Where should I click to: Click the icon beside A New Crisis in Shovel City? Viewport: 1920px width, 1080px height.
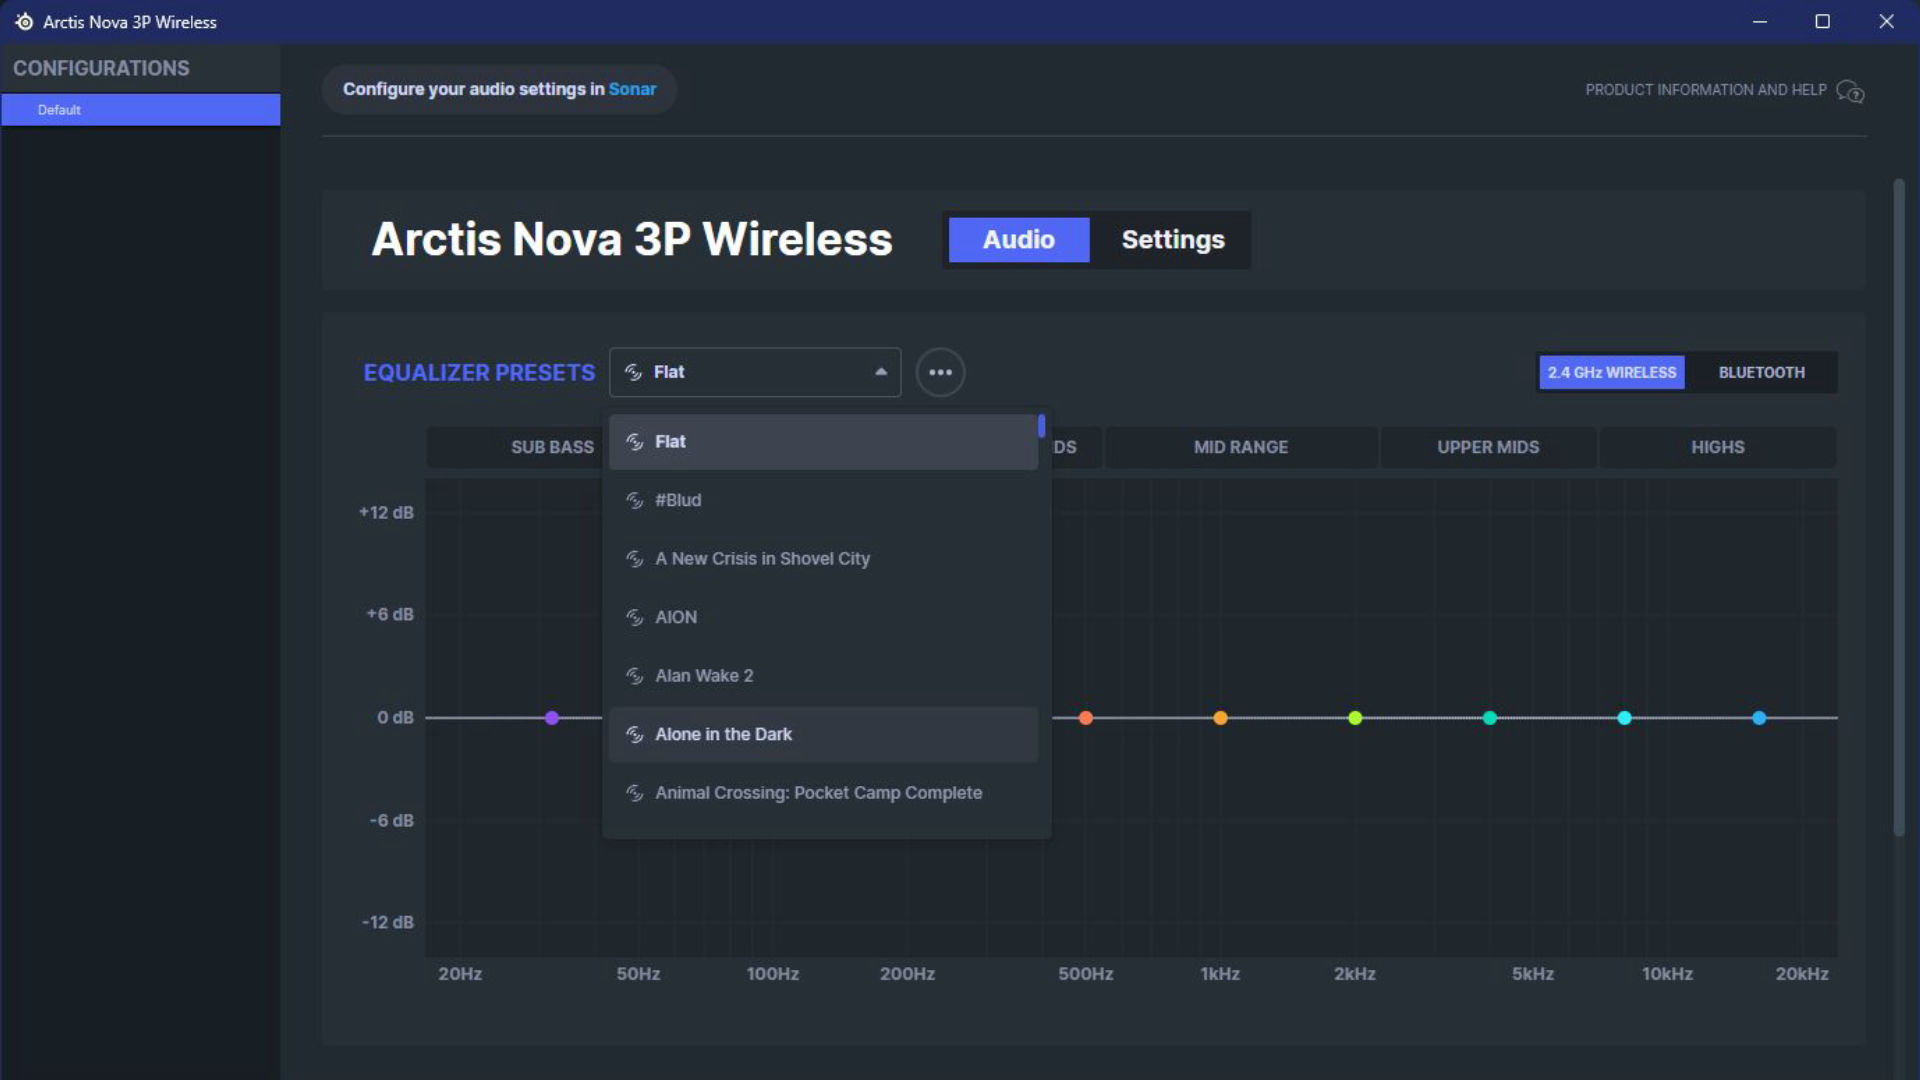coord(634,559)
